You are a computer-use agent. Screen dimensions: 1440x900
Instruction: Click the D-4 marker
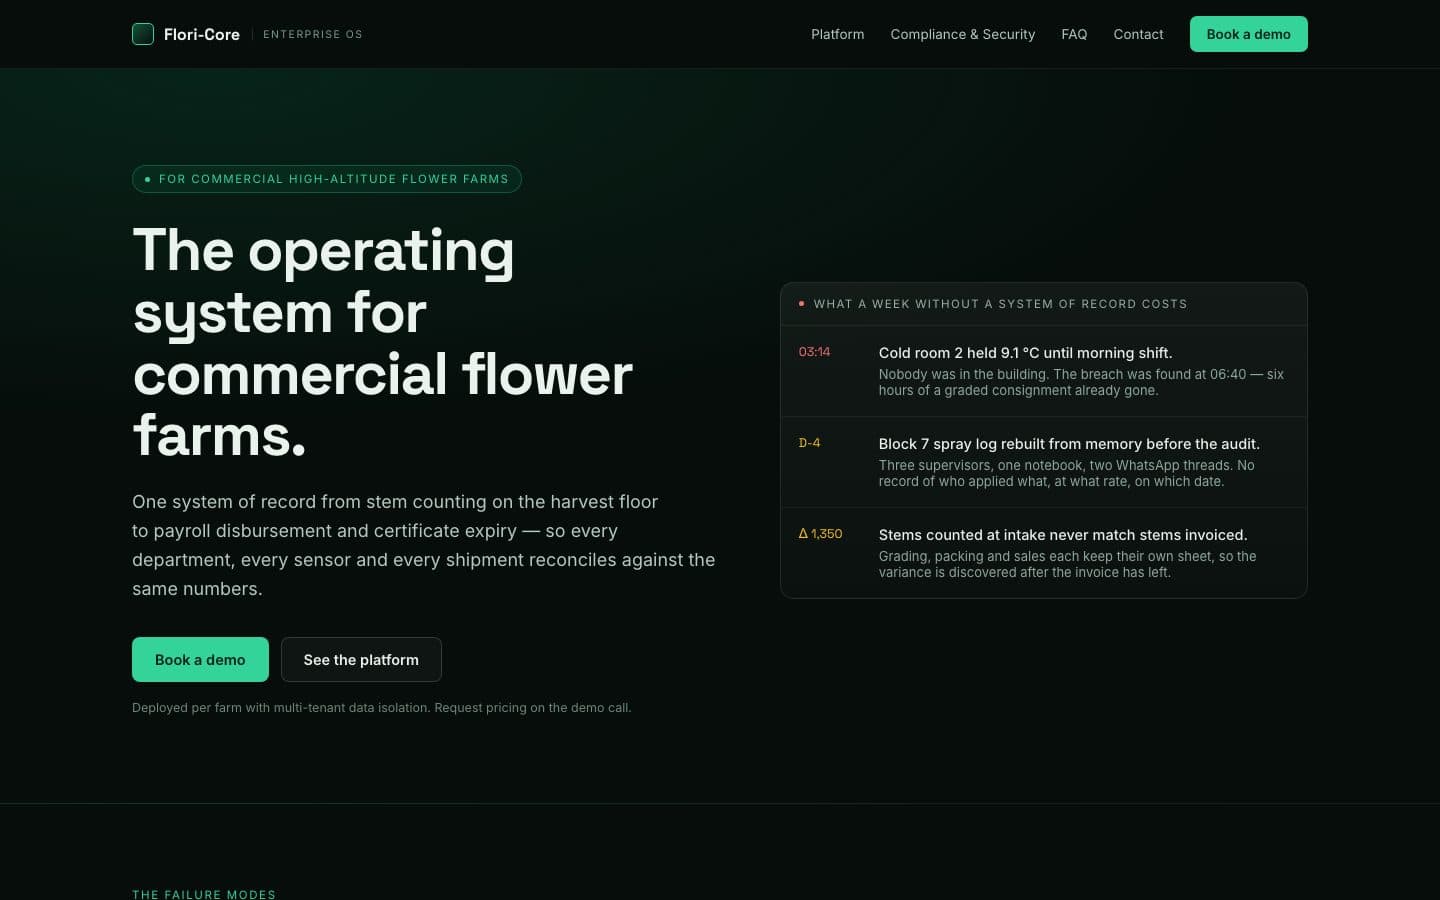pyautogui.click(x=809, y=443)
